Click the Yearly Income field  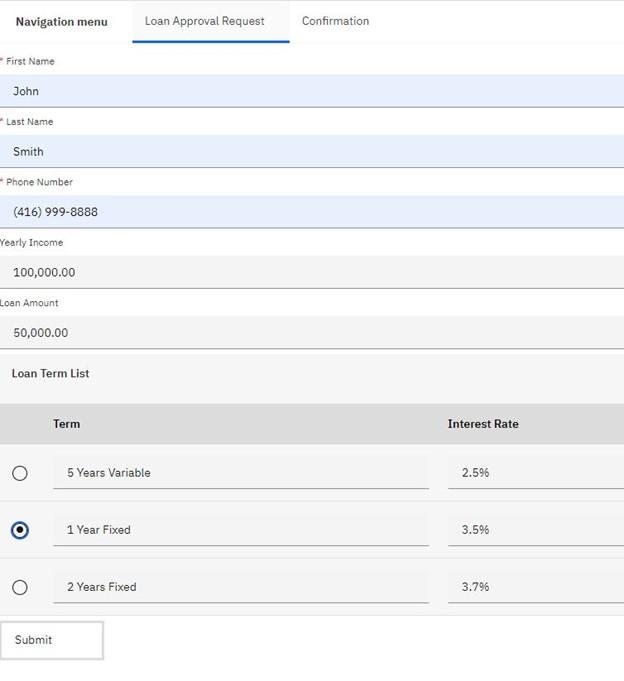point(312,272)
